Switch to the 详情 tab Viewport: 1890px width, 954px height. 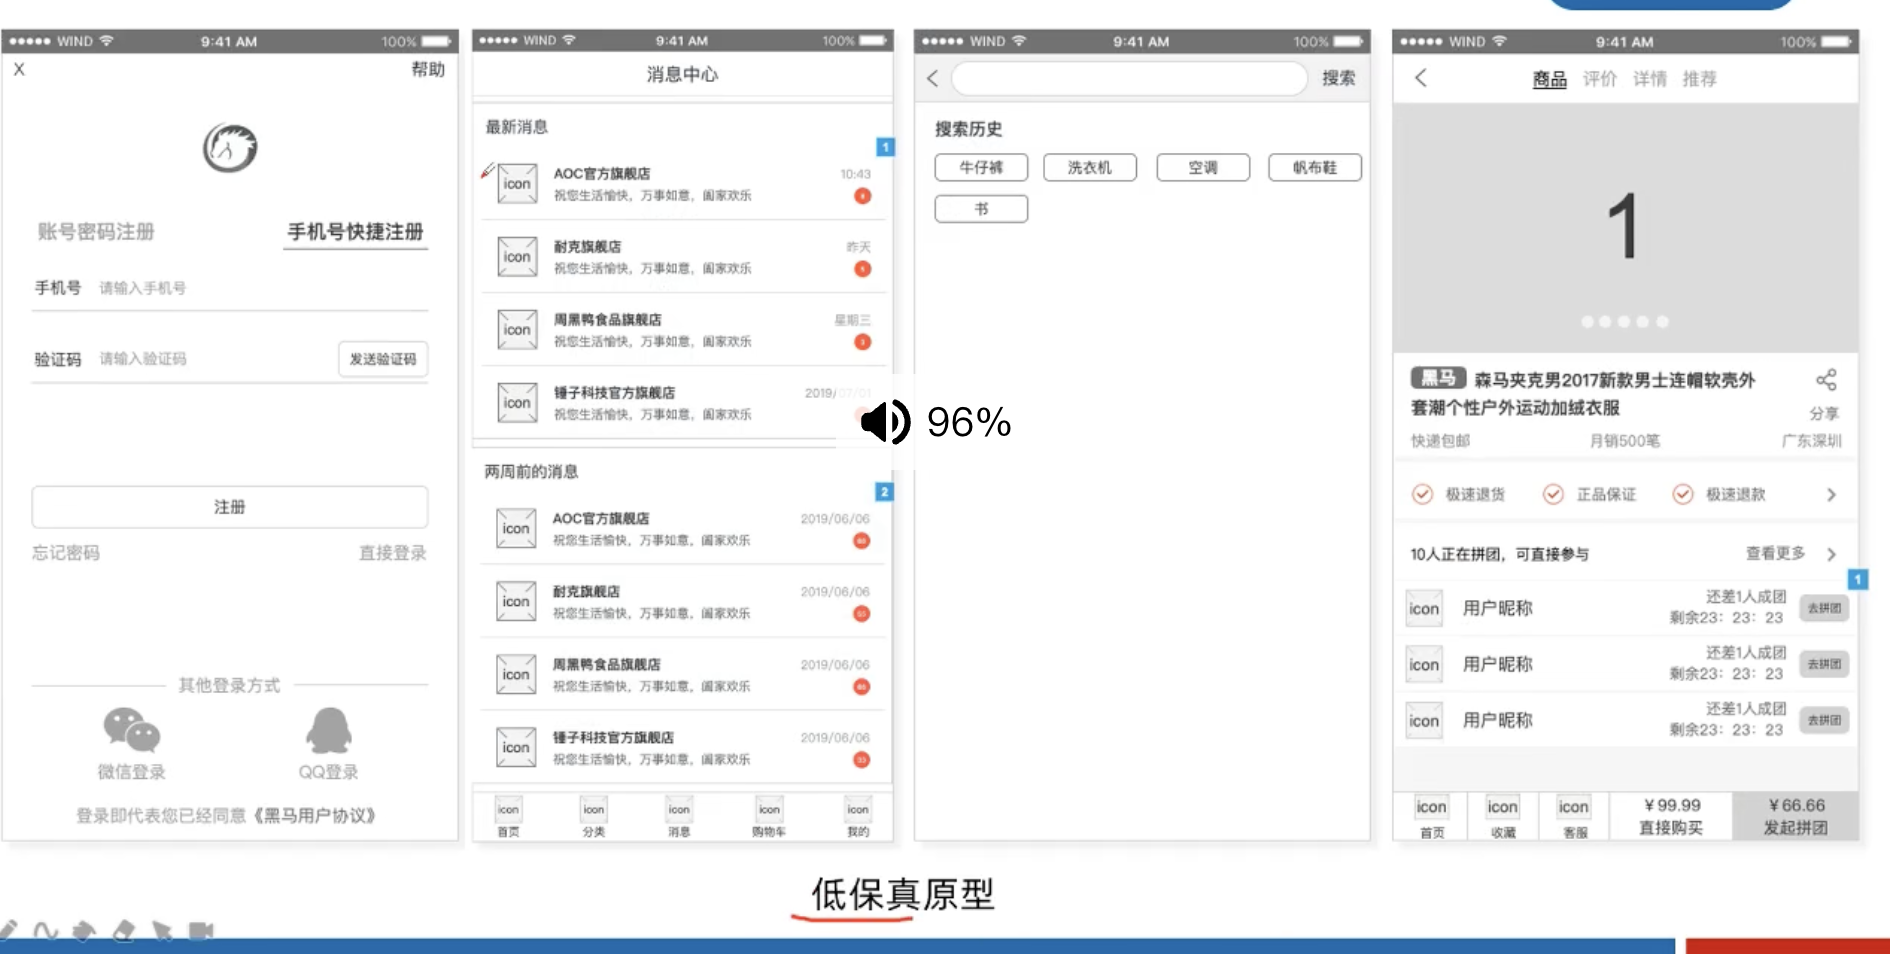(1650, 79)
